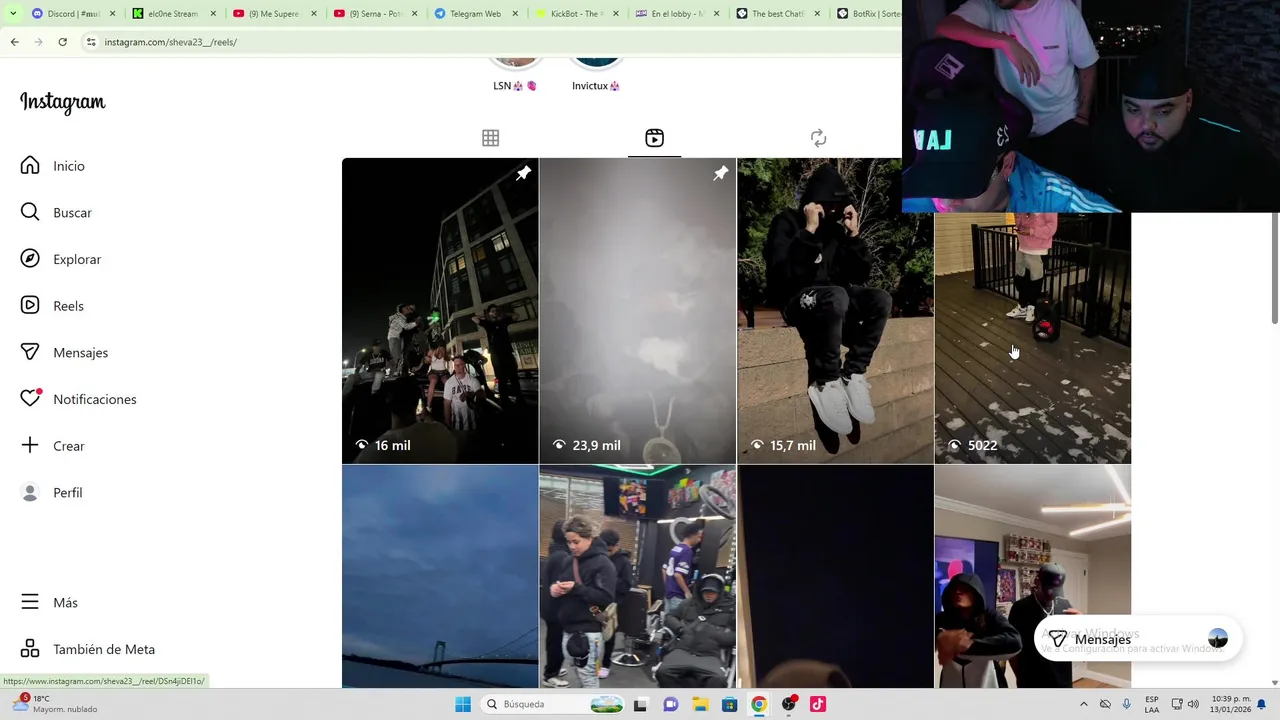Screen dimensions: 1280x720
Task: Open the Buscar magnifier icon
Action: pos(30,212)
